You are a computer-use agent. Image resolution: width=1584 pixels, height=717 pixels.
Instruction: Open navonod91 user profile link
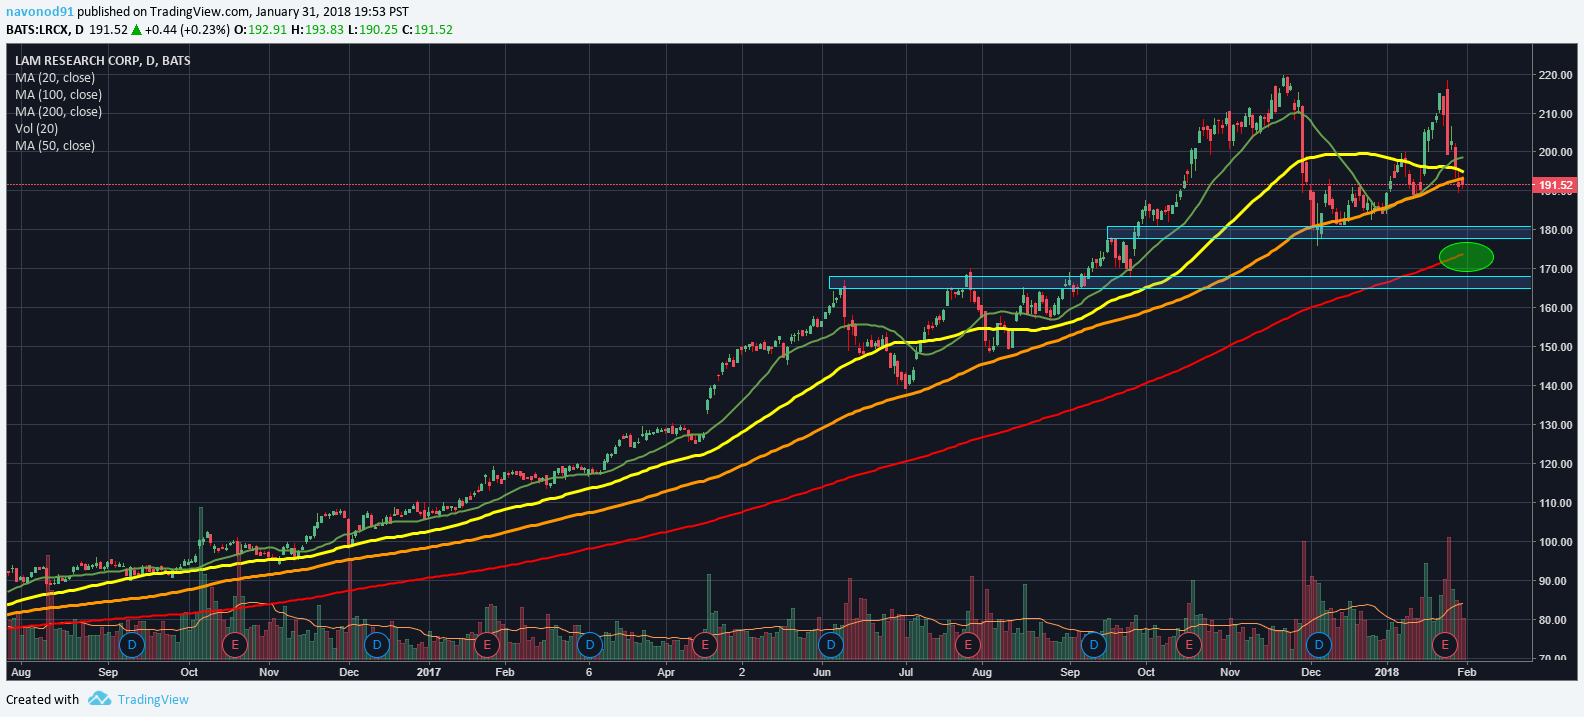(x=40, y=12)
